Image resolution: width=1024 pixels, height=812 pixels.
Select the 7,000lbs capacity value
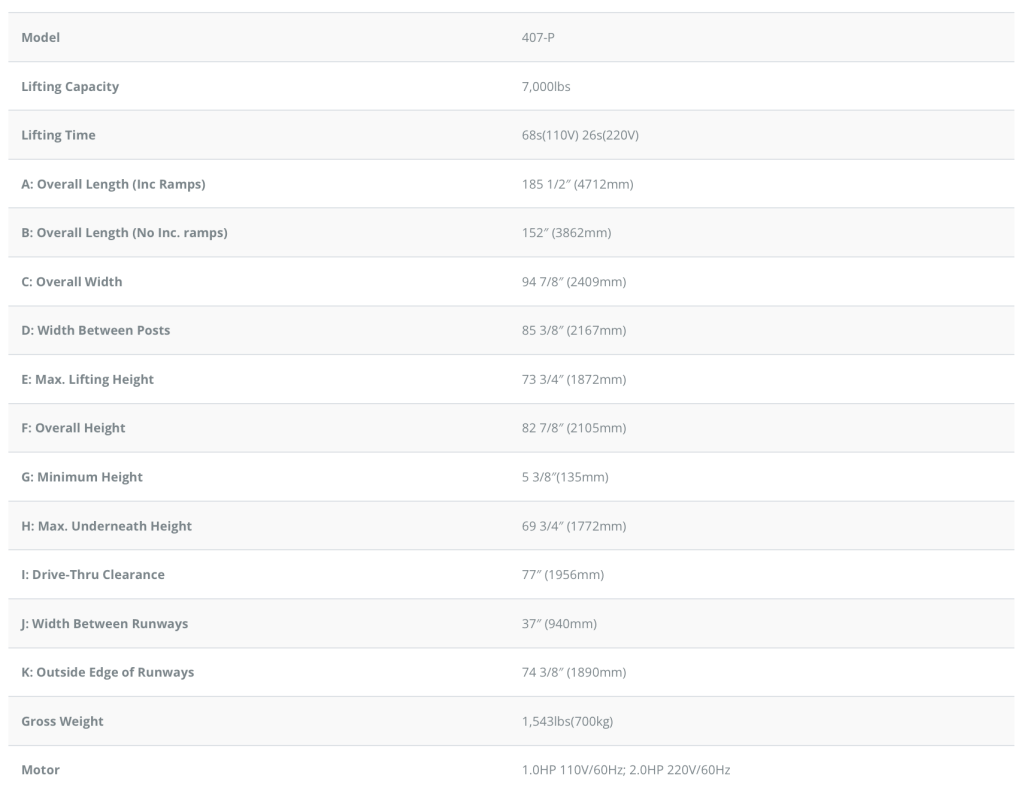[539, 87]
